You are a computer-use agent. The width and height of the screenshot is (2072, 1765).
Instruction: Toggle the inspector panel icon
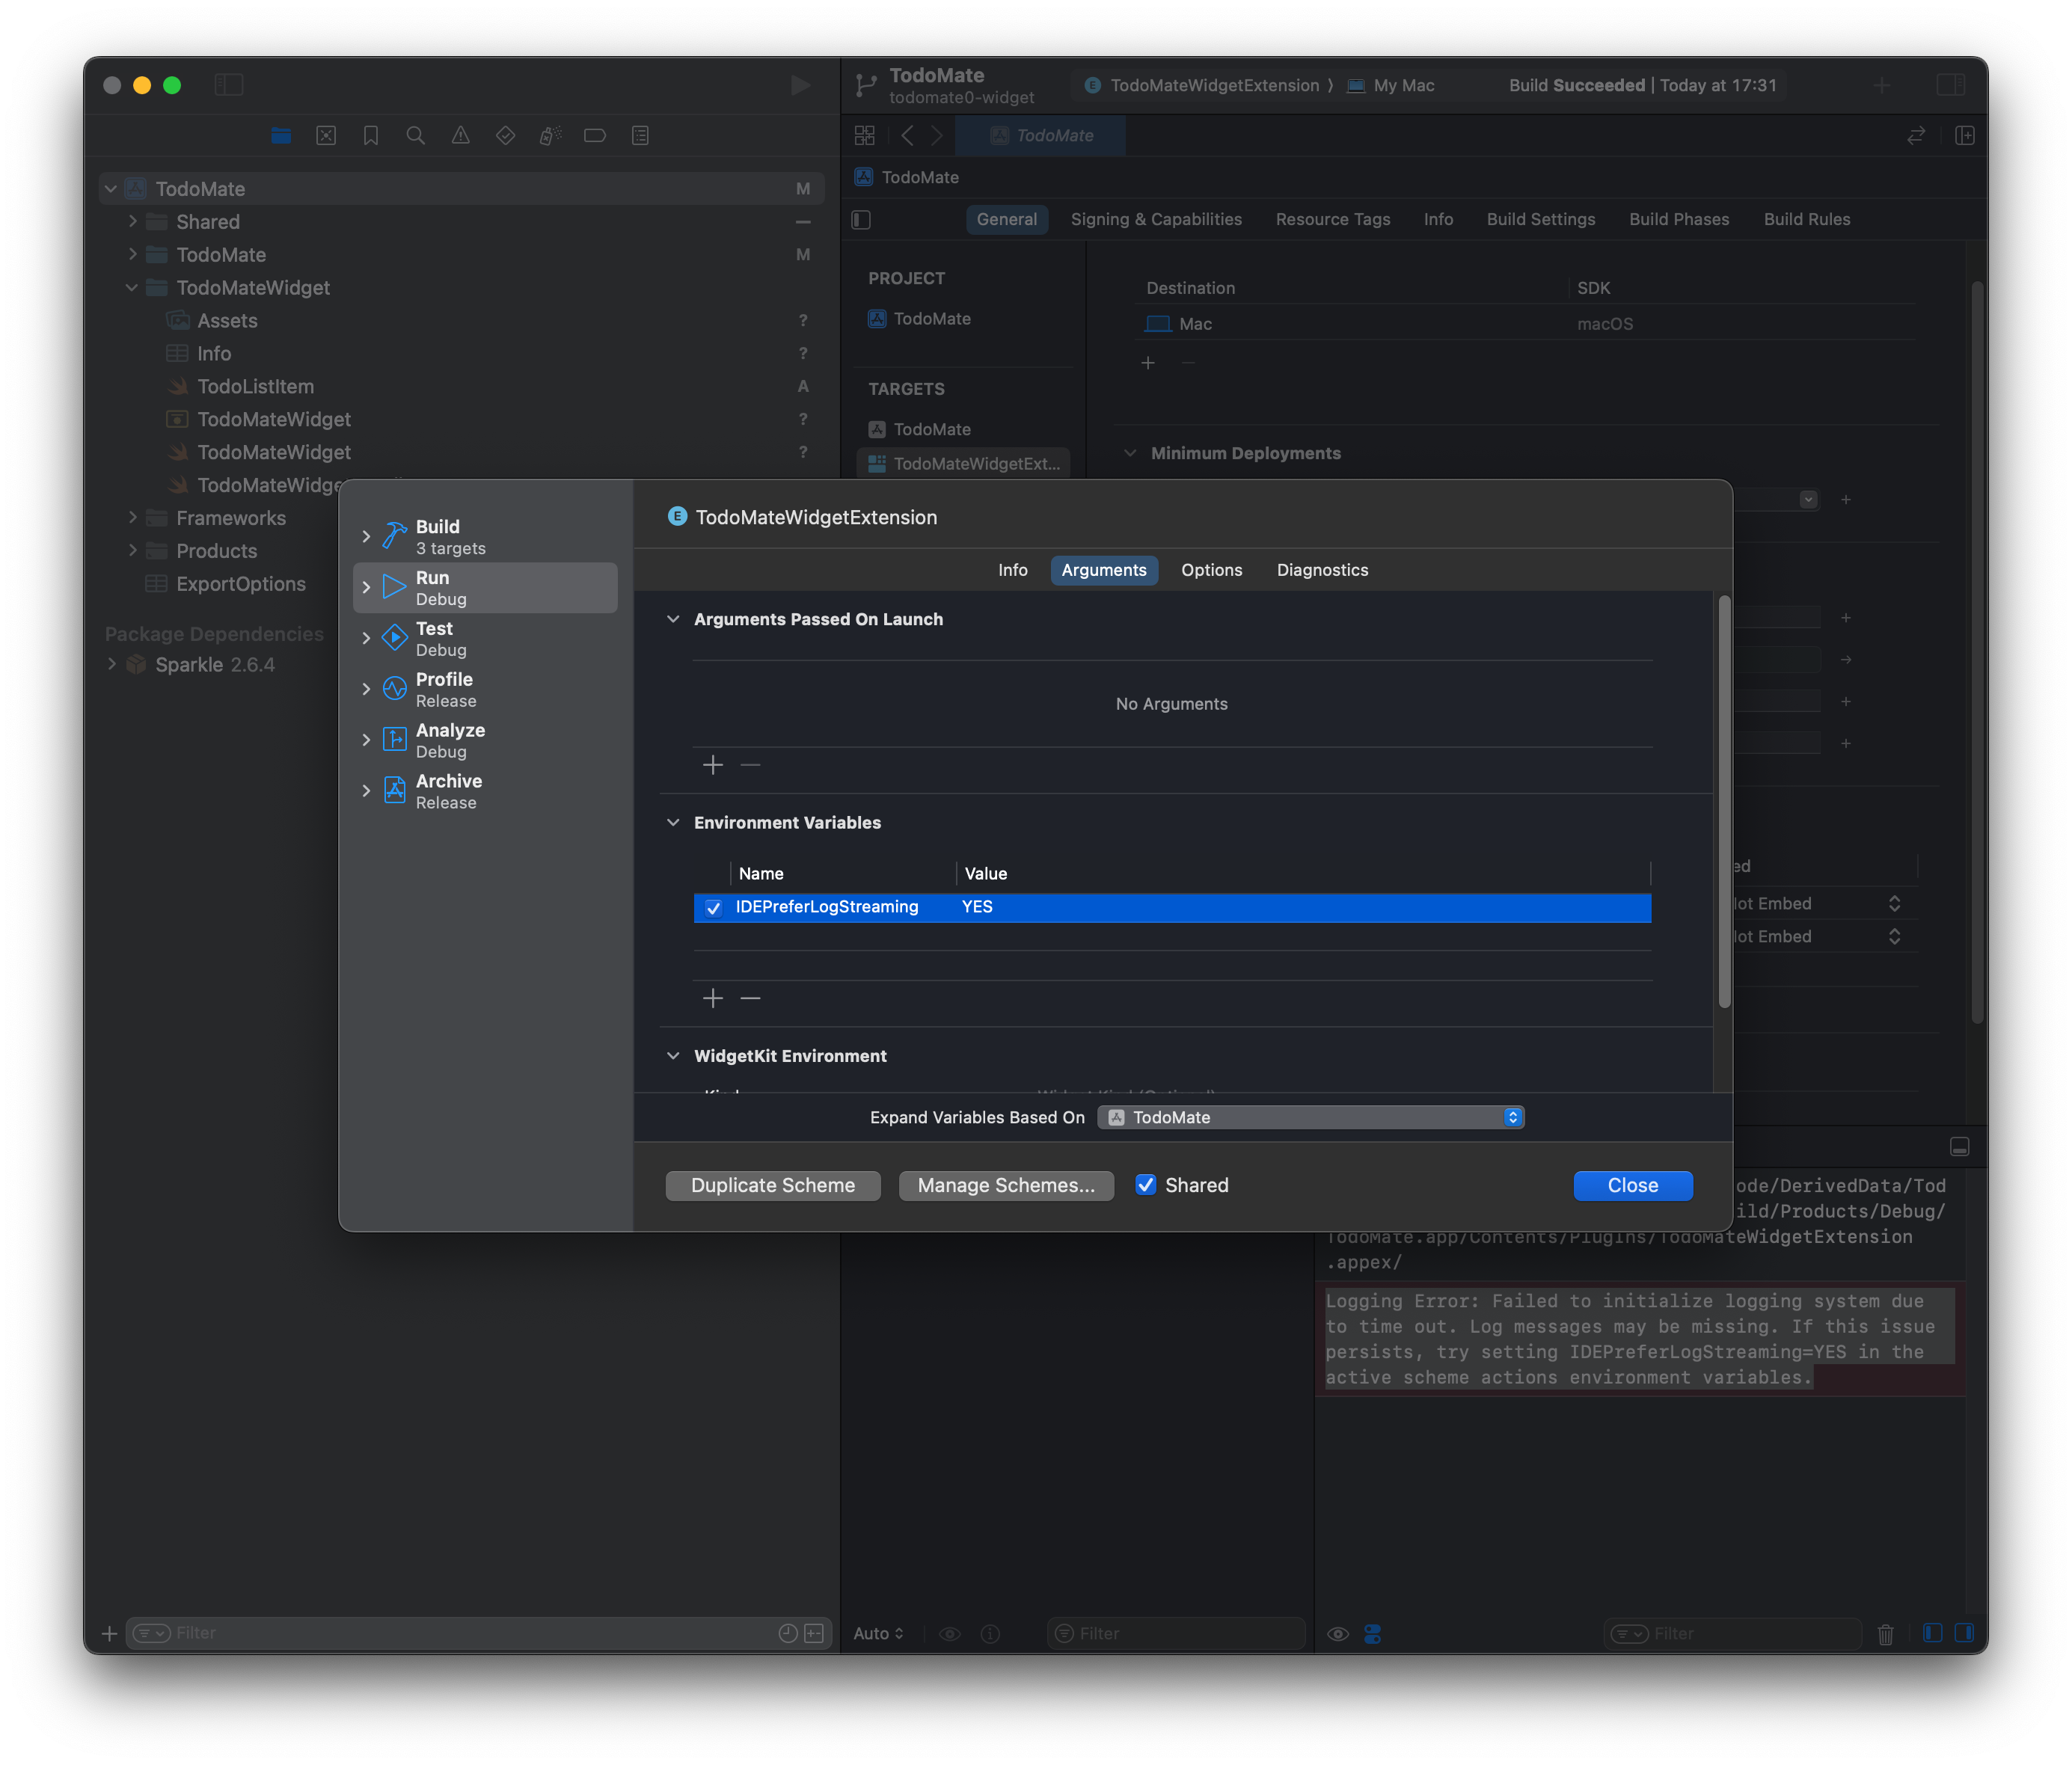[1950, 85]
